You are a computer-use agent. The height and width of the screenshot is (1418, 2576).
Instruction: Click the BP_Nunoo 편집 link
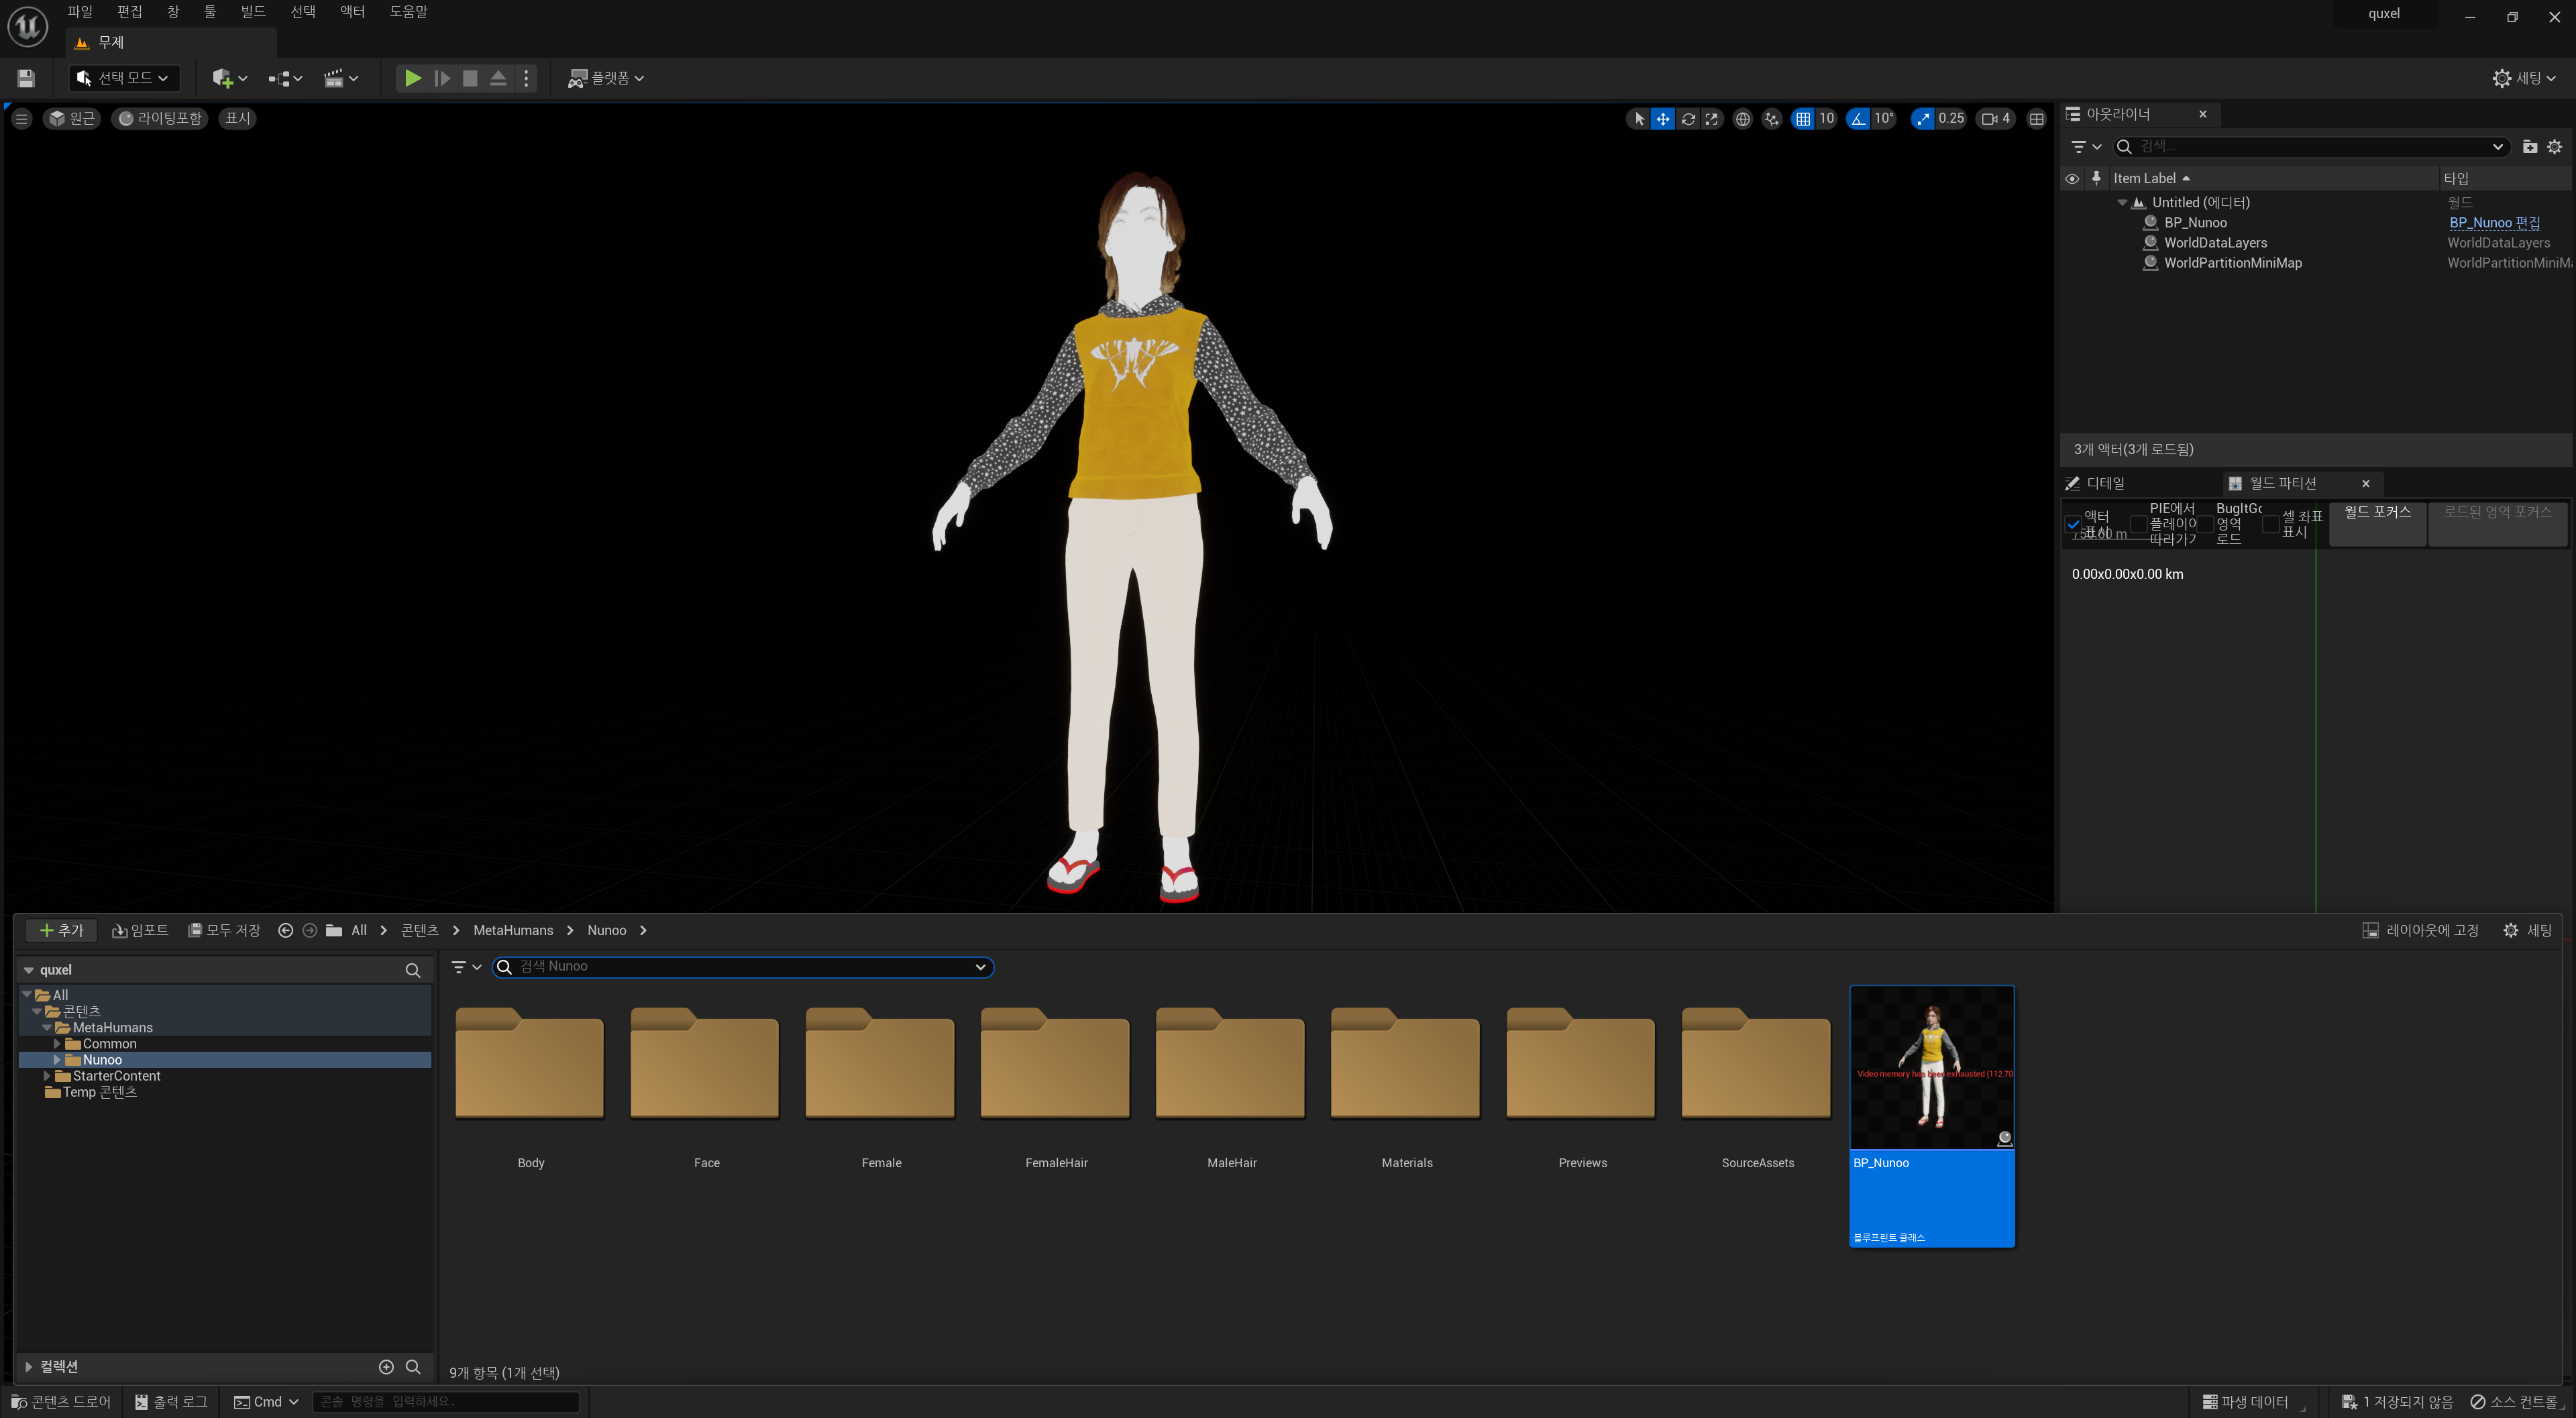point(2494,223)
